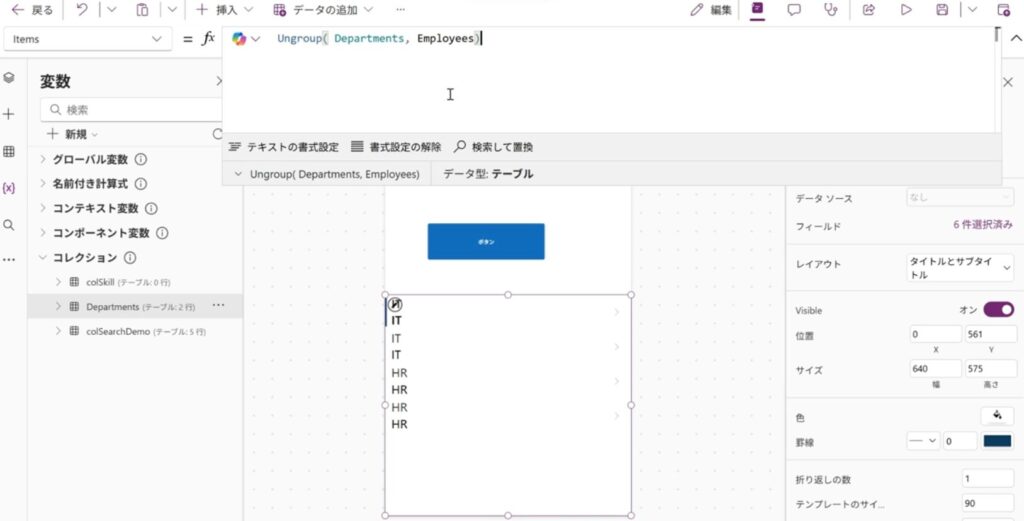Expand the グローバル変数 section
The image size is (1024, 521).
pyautogui.click(x=43, y=159)
